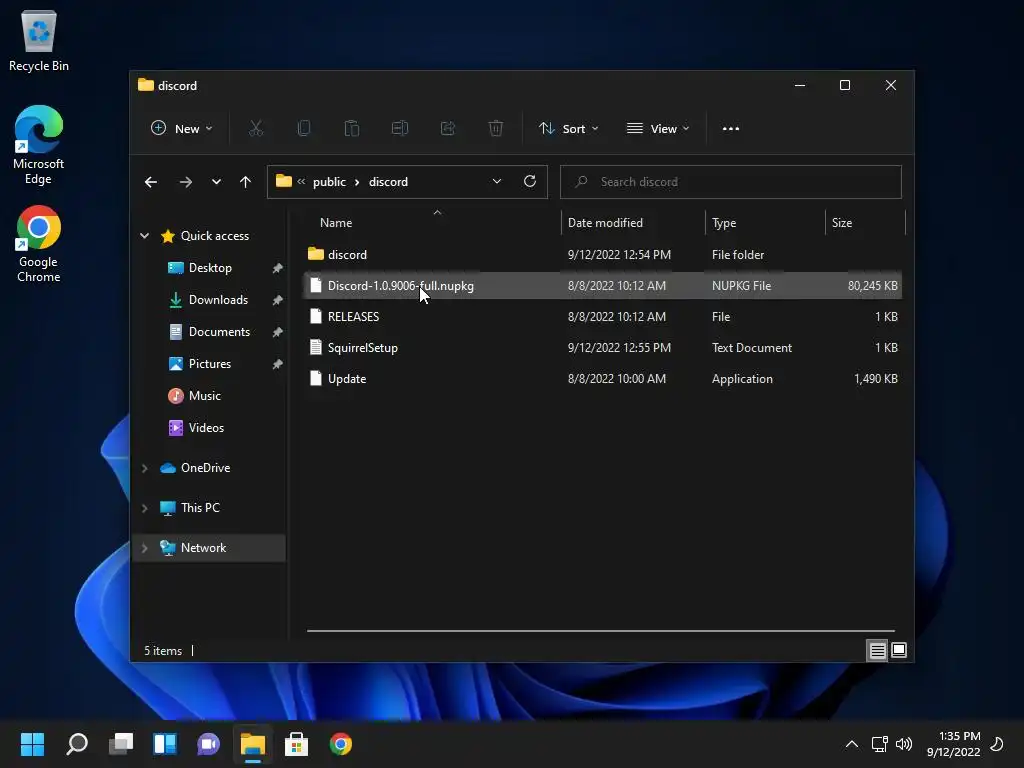
Task: Open the See more three-dots menu
Action: point(731,129)
